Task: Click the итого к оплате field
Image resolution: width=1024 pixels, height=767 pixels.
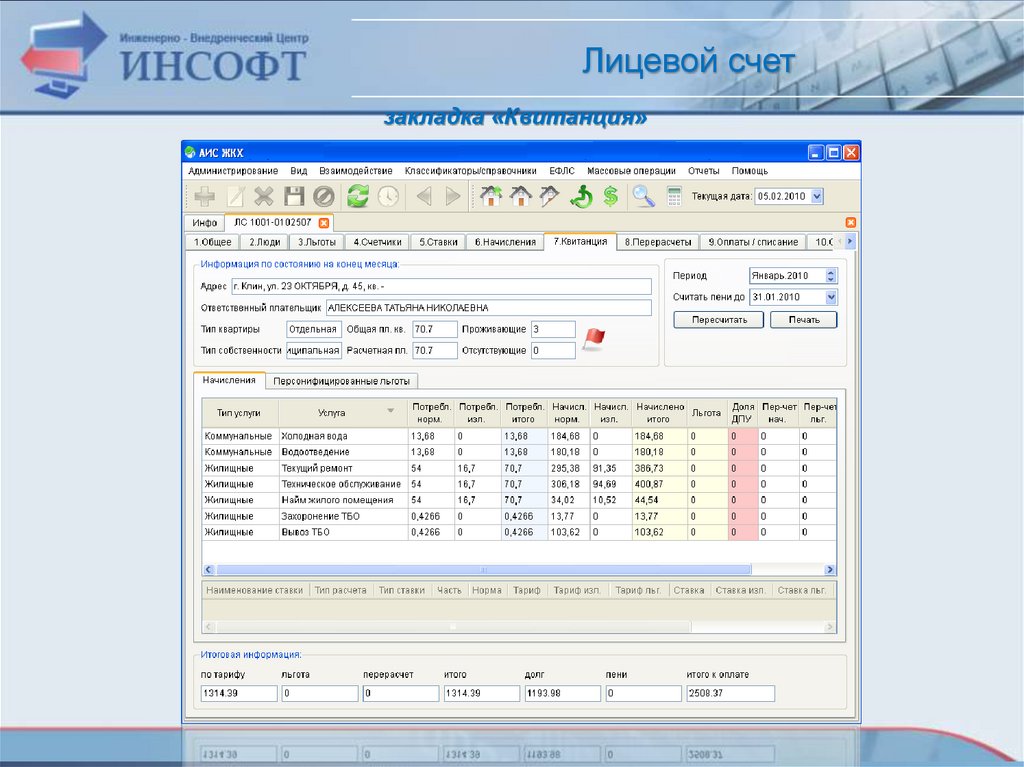Action: point(730,693)
